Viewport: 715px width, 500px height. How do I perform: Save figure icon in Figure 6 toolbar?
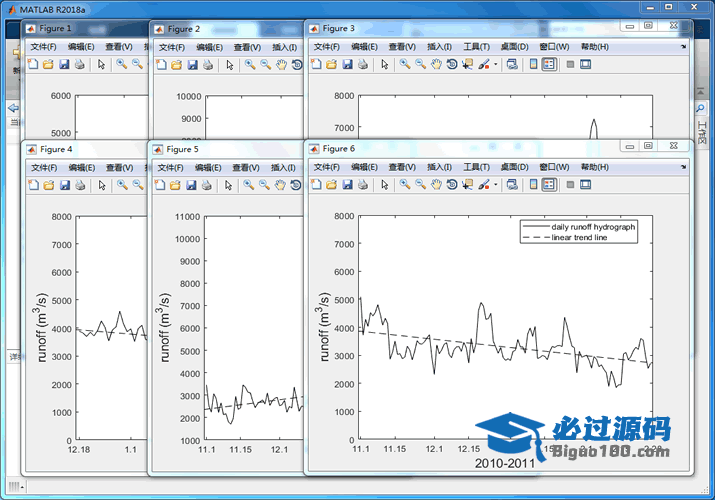click(347, 185)
